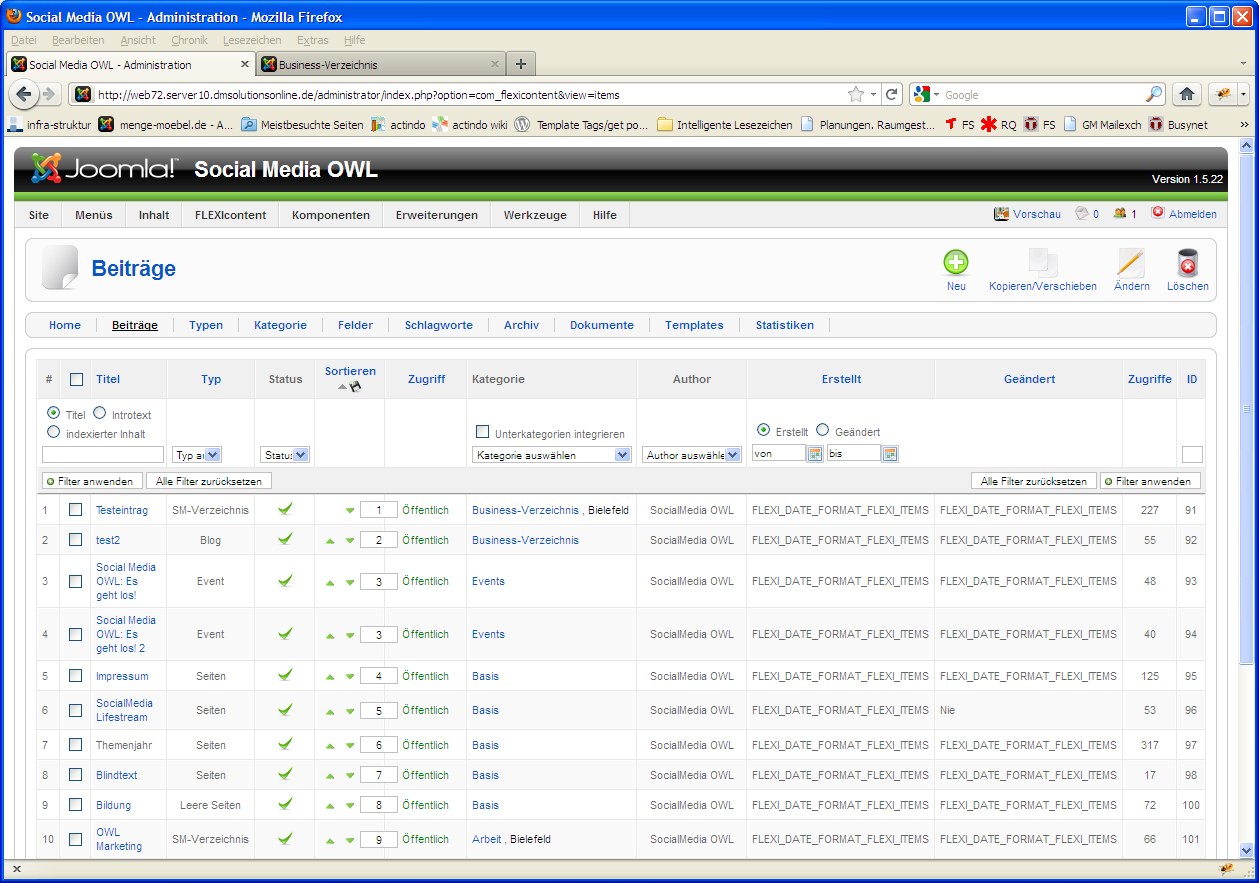Open the Erweiterungen admin menu
The height and width of the screenshot is (883, 1259).
[x=437, y=215]
